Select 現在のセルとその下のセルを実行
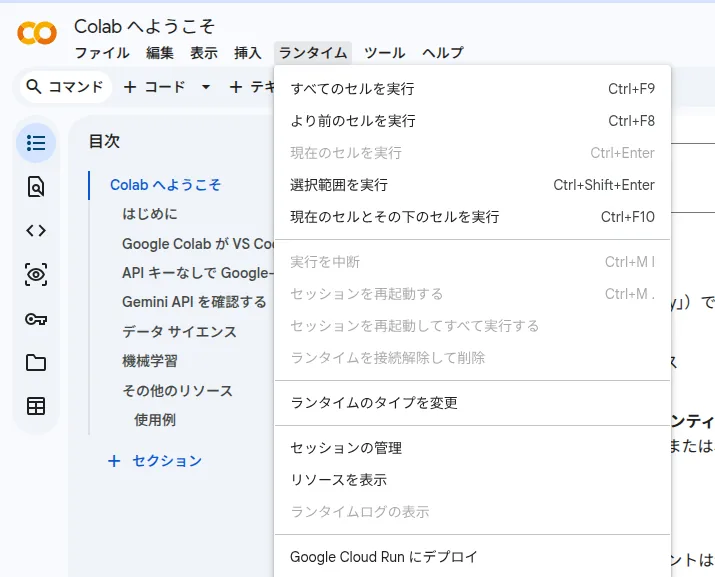This screenshot has width=715, height=577. [472, 217]
